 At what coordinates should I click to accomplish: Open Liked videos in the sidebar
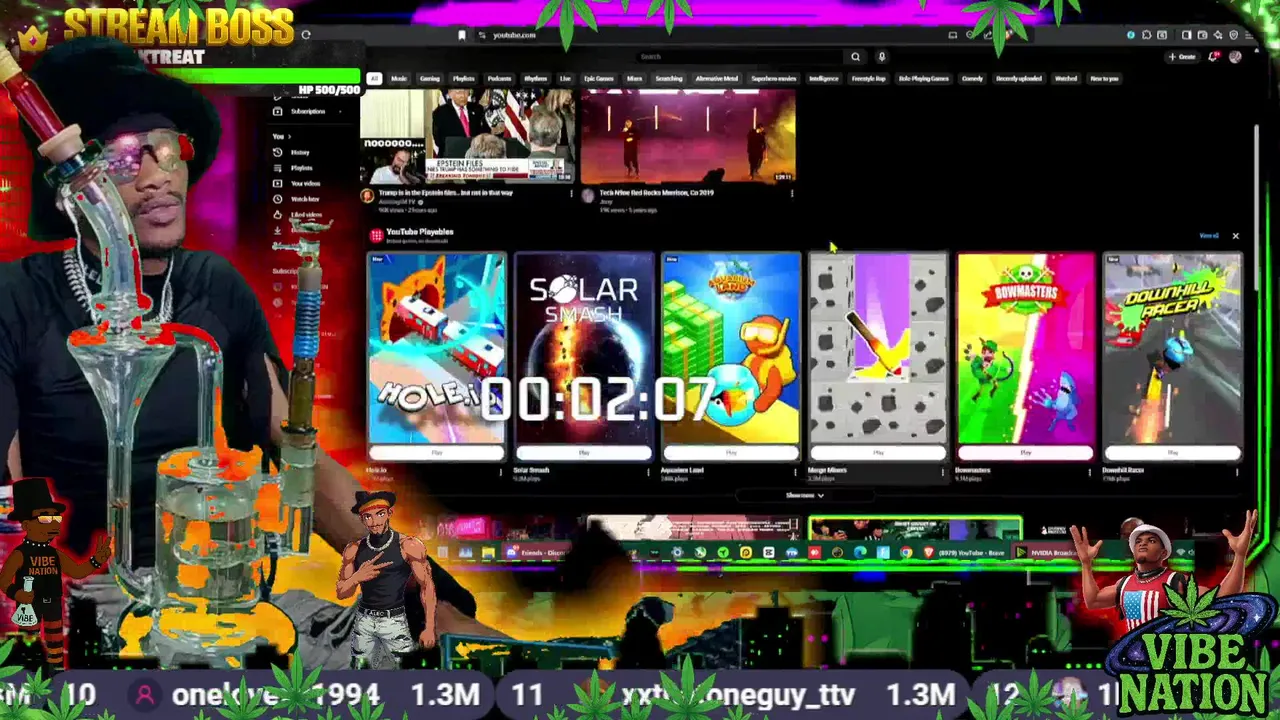(x=304, y=215)
